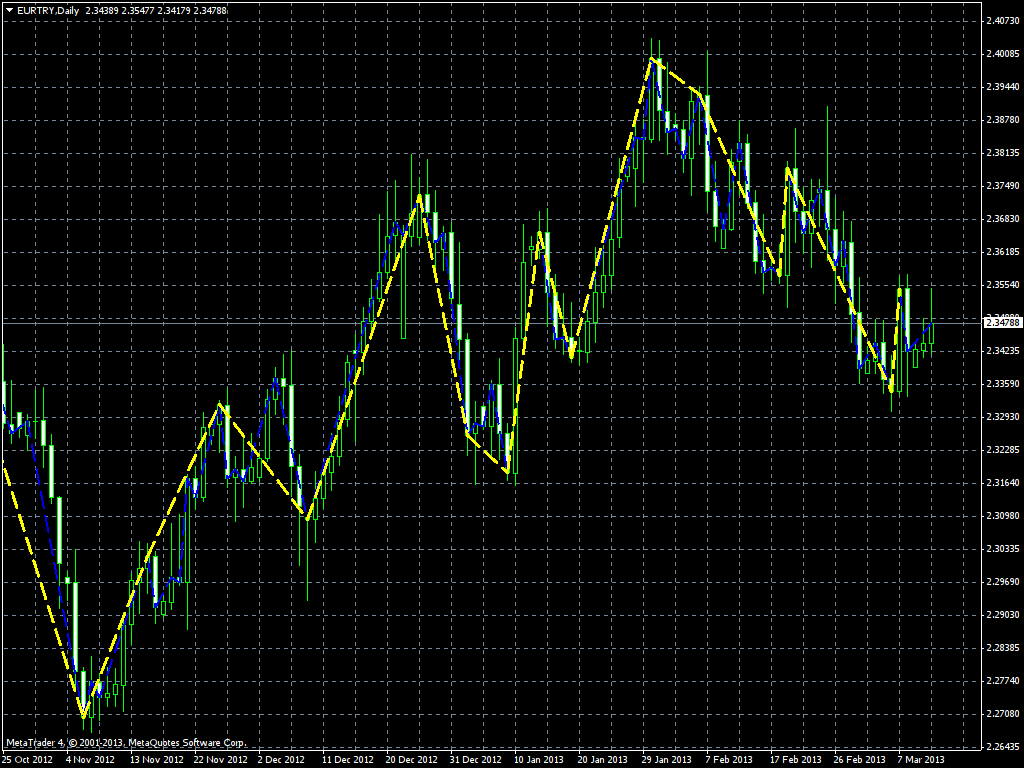Click the lowest ZigZag trough near 2.27080

coord(84,715)
